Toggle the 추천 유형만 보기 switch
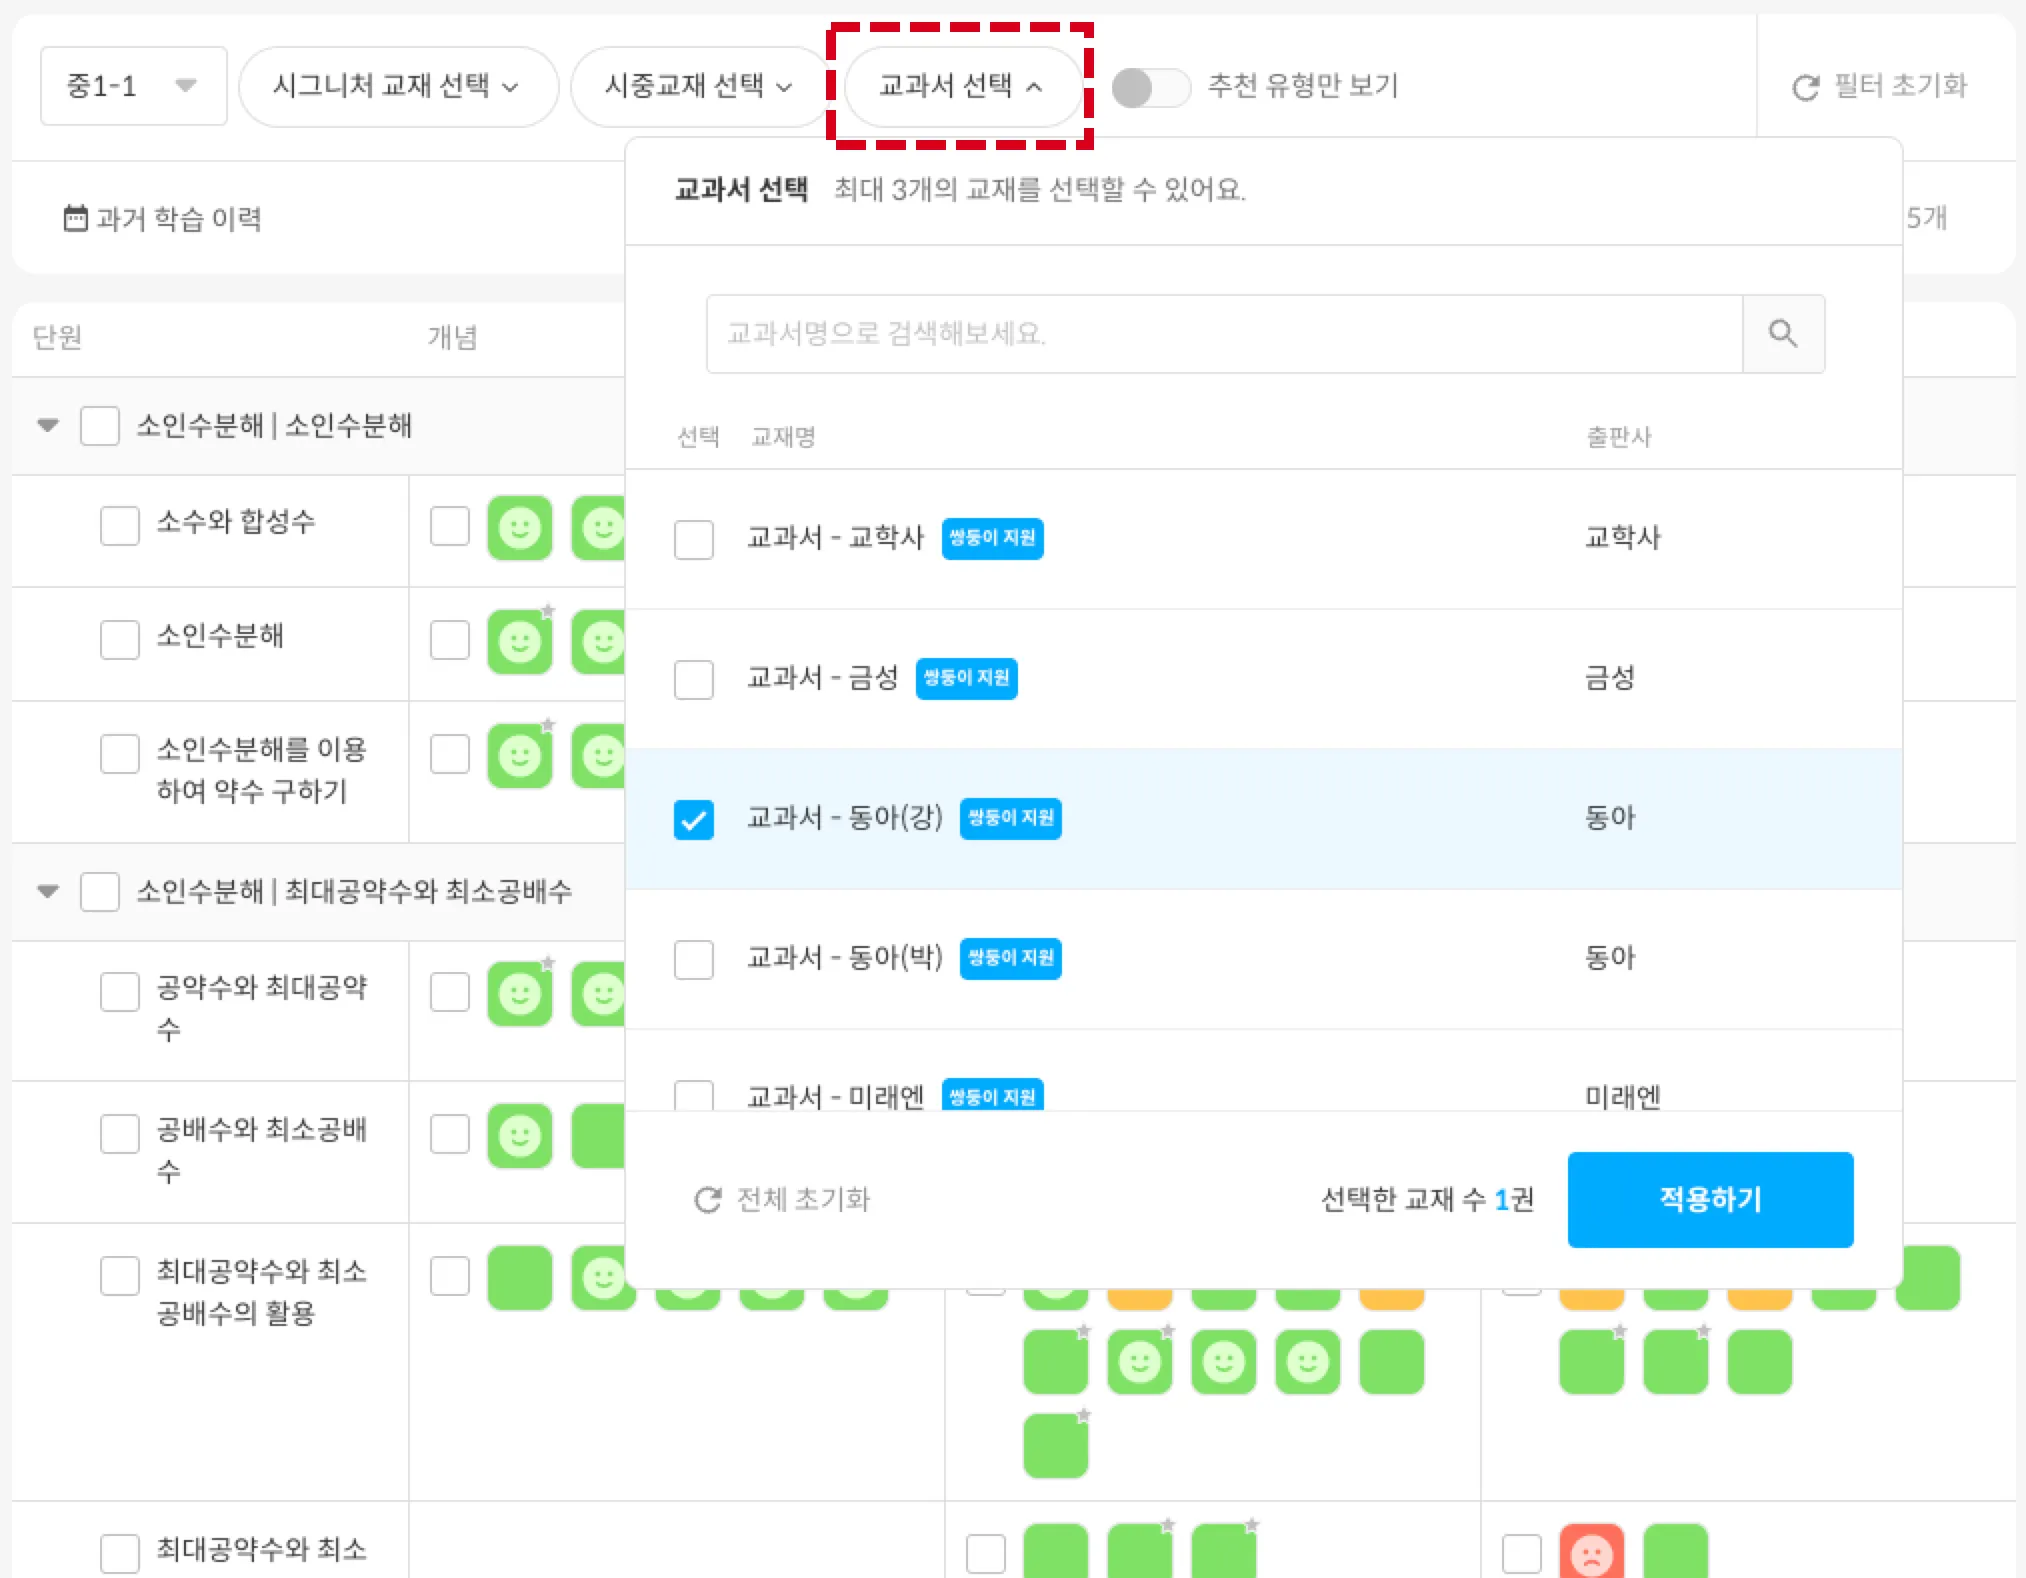Viewport: 2026px width, 1578px height. pos(1150,88)
